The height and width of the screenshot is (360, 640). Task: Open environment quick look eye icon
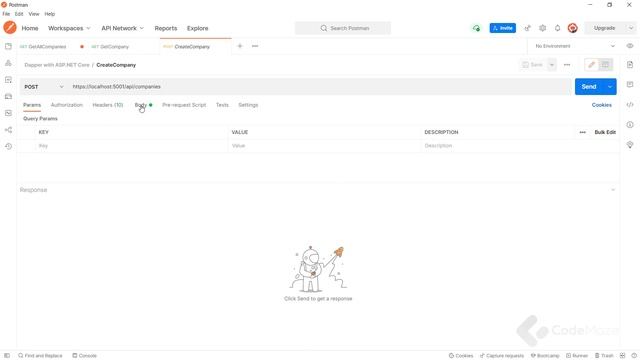click(630, 46)
